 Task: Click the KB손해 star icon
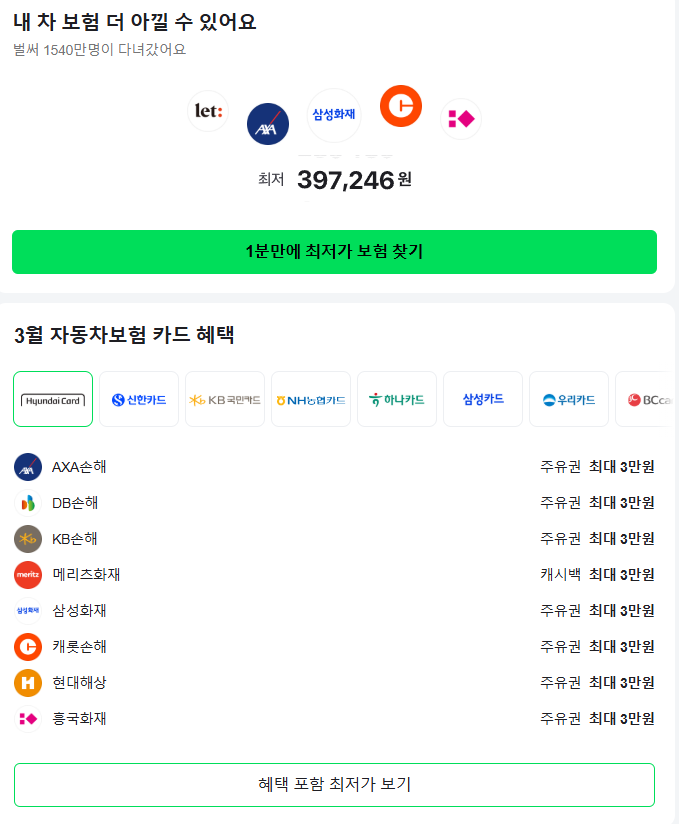coord(29,538)
